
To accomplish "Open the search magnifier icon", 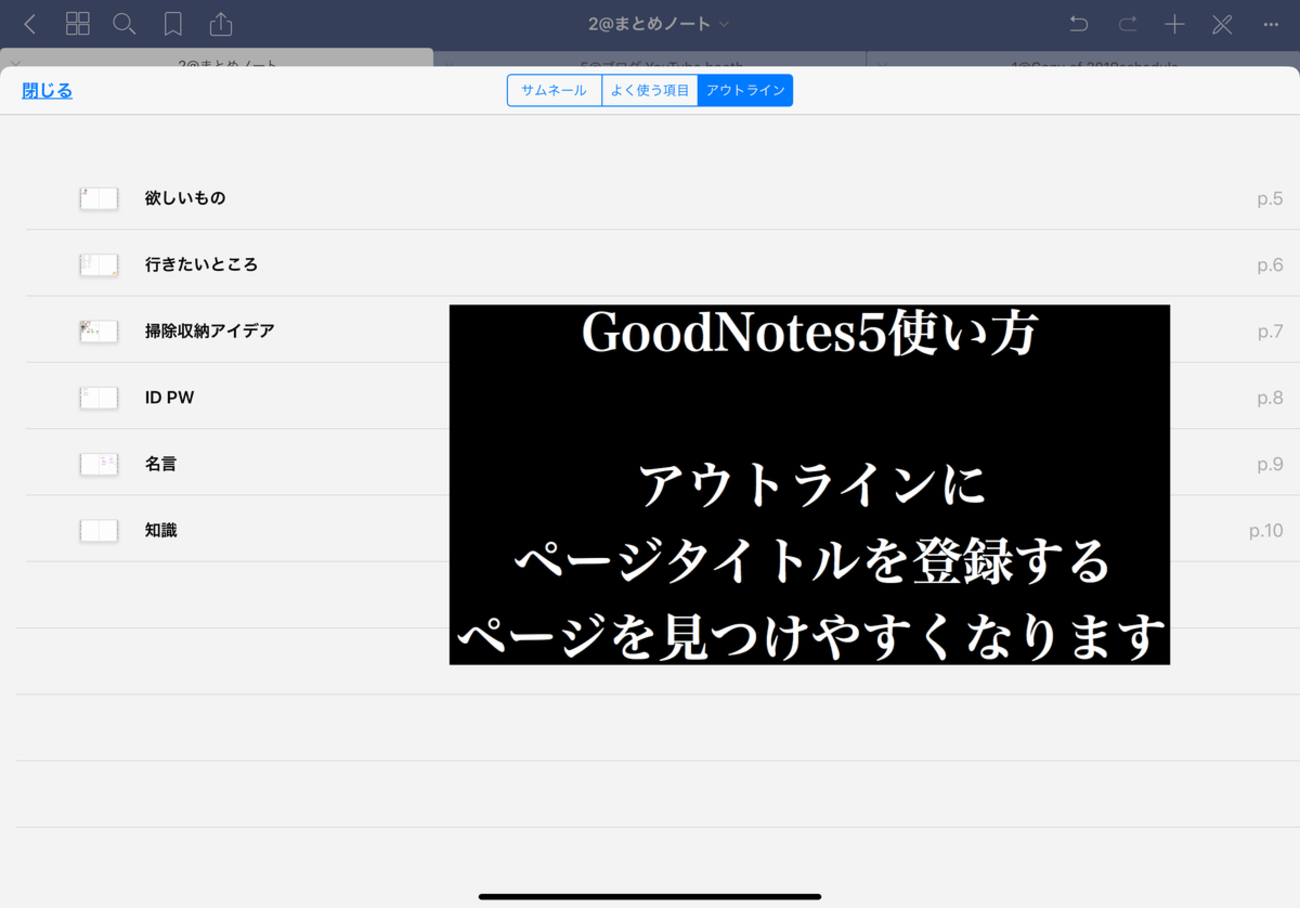I will (x=124, y=24).
